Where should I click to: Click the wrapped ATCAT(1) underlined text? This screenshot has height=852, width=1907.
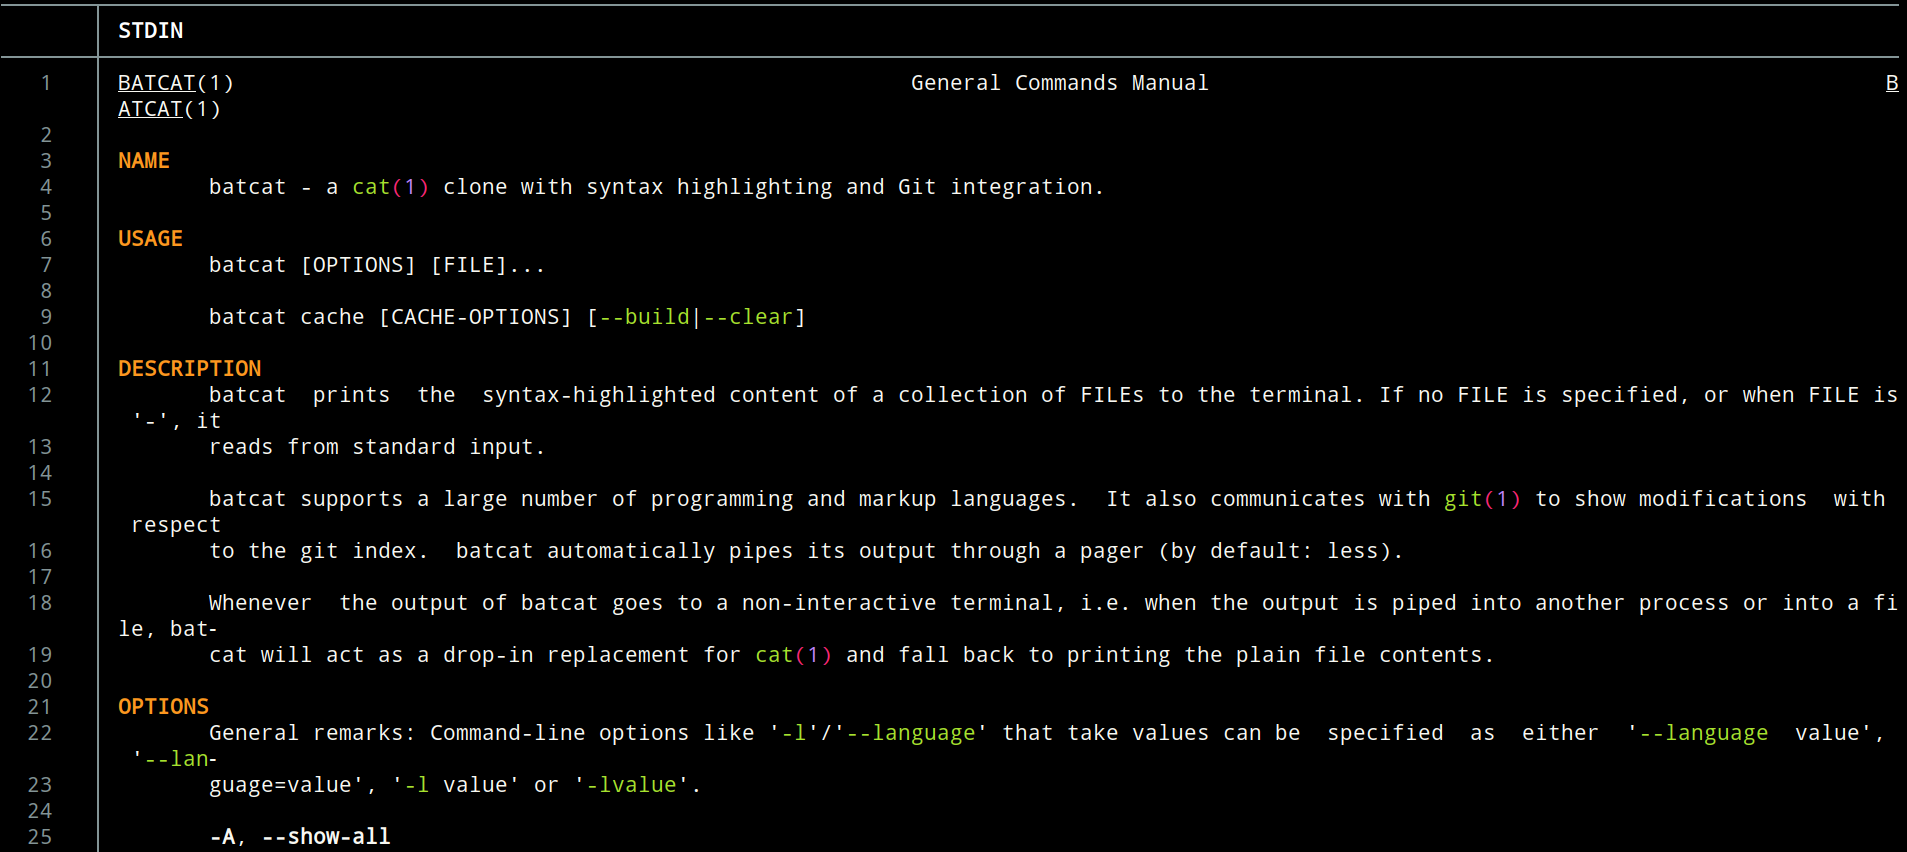[169, 109]
